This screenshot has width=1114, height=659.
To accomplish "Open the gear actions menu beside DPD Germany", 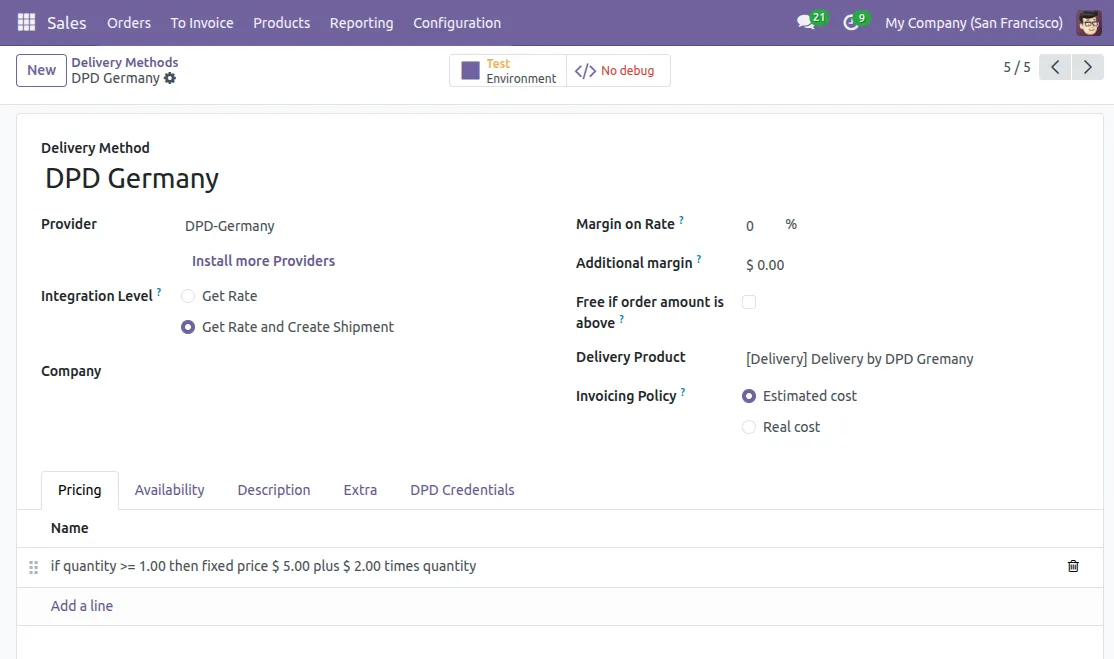I will coord(170,78).
